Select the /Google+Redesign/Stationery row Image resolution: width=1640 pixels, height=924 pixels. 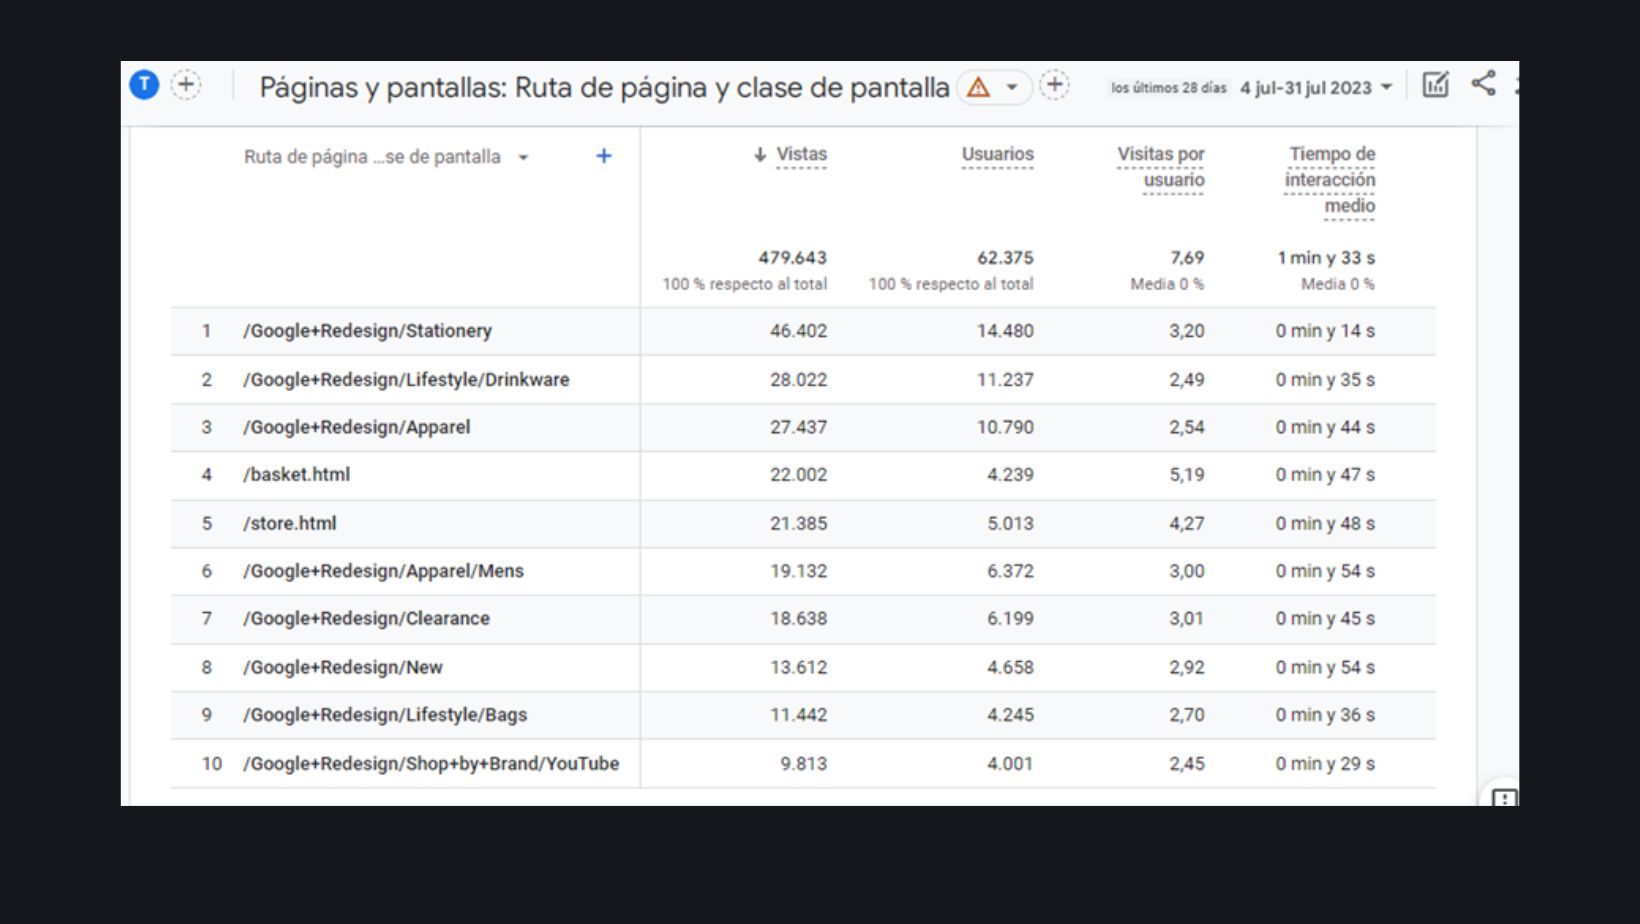[x=367, y=331]
